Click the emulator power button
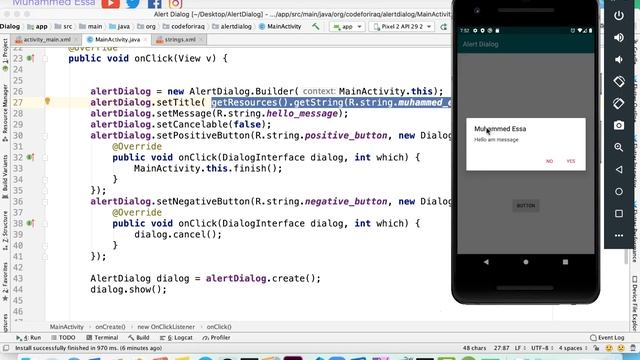Screen dimensions: 640x360 [619, 16]
